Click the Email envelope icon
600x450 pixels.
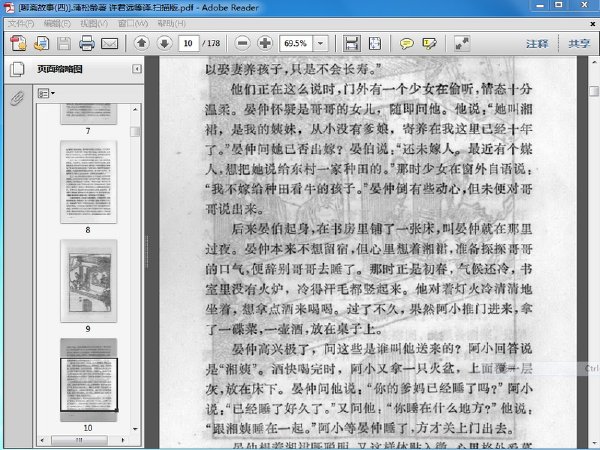(x=109, y=43)
